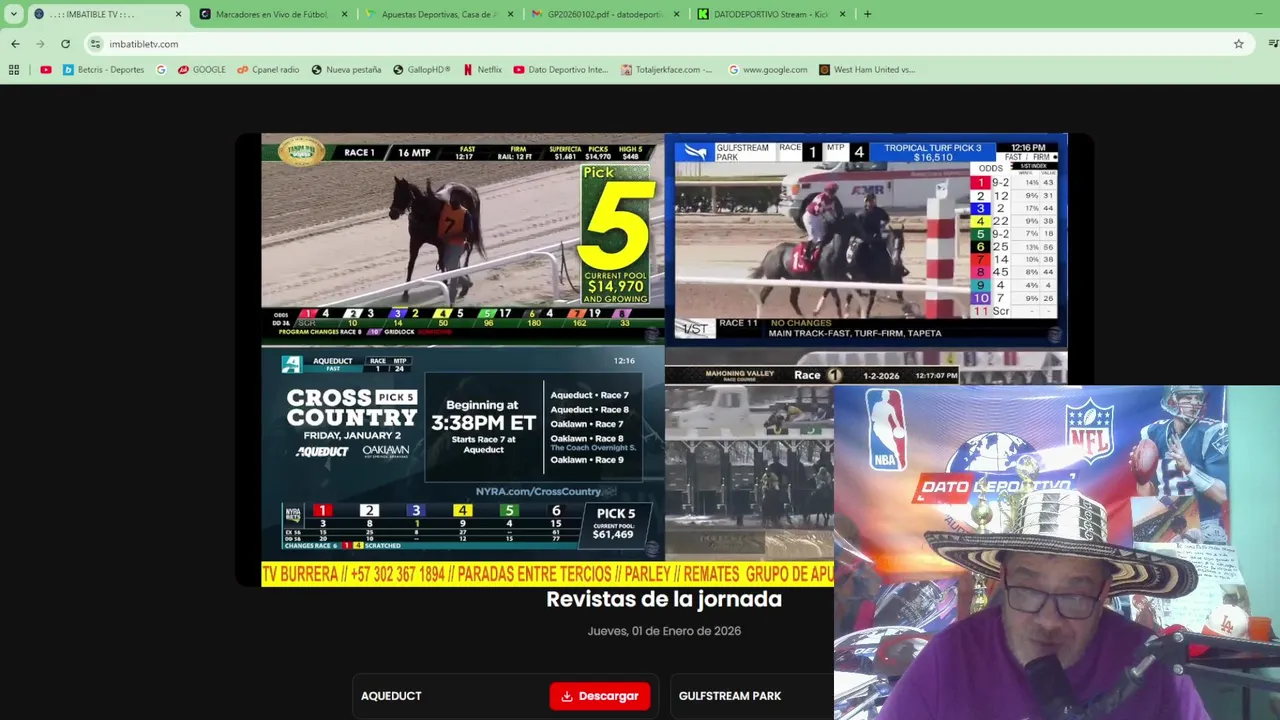
Task: Click the AQUEDUCT label
Action: tap(391, 696)
